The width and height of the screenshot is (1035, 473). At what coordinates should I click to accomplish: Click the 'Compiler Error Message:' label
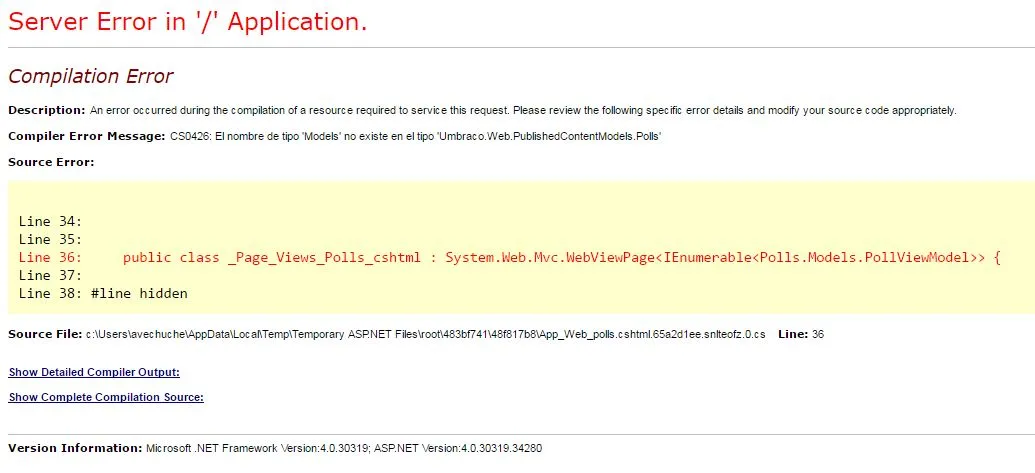pos(86,137)
